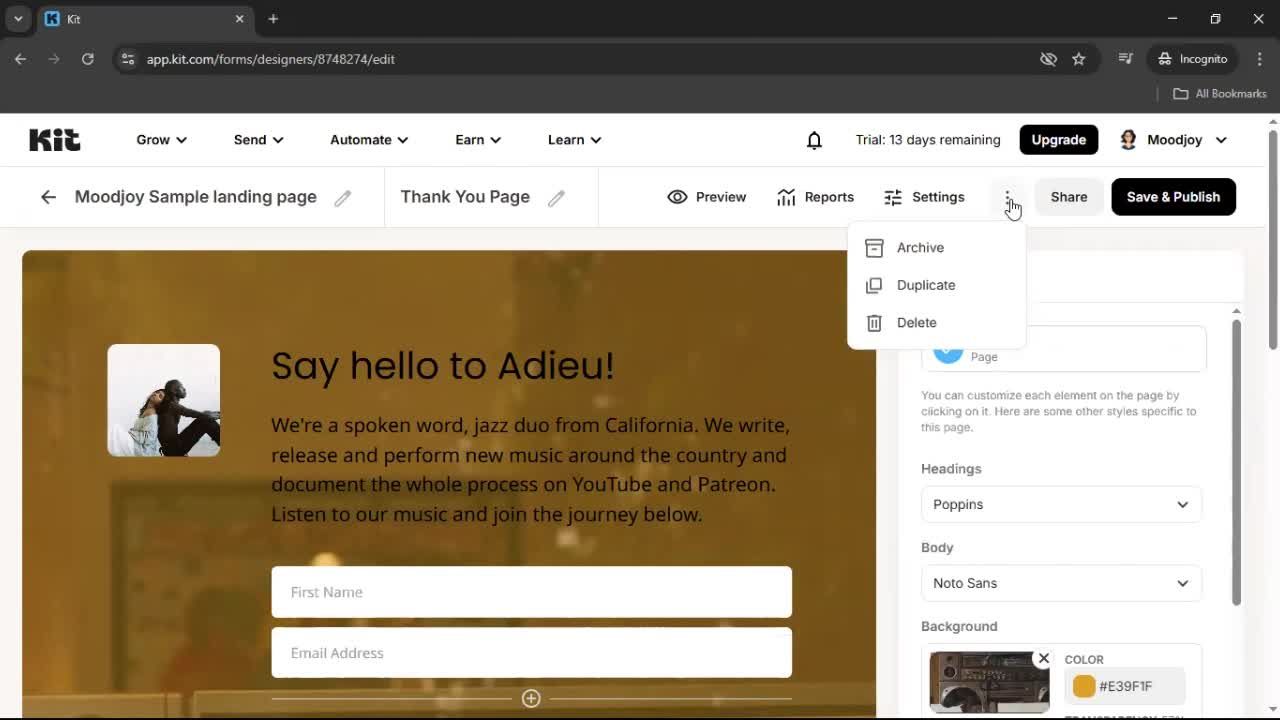1280x720 pixels.
Task: Click the plus icon to add form element
Action: [531, 698]
